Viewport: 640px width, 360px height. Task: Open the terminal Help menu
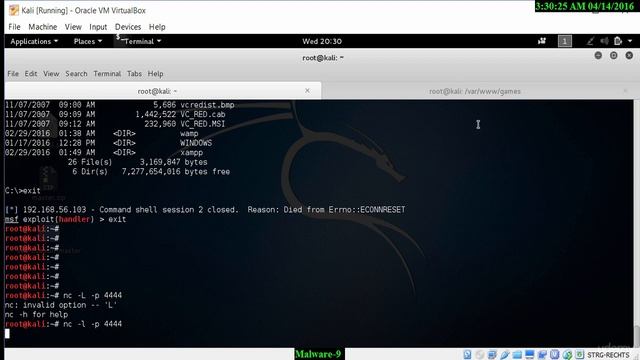[156, 74]
